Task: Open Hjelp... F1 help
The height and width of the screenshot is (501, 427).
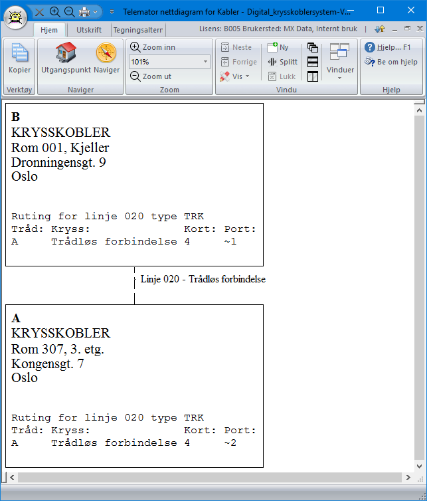Action: [x=387, y=47]
